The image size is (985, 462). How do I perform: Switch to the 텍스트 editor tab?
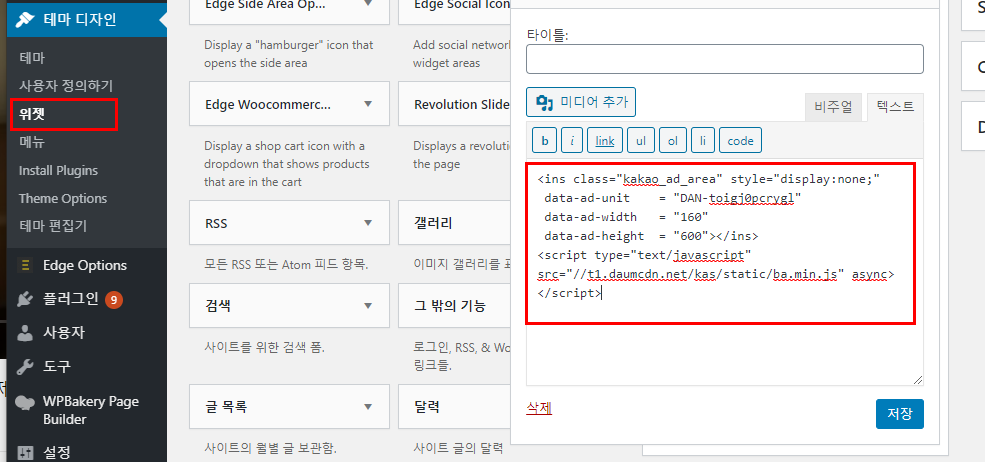895,107
